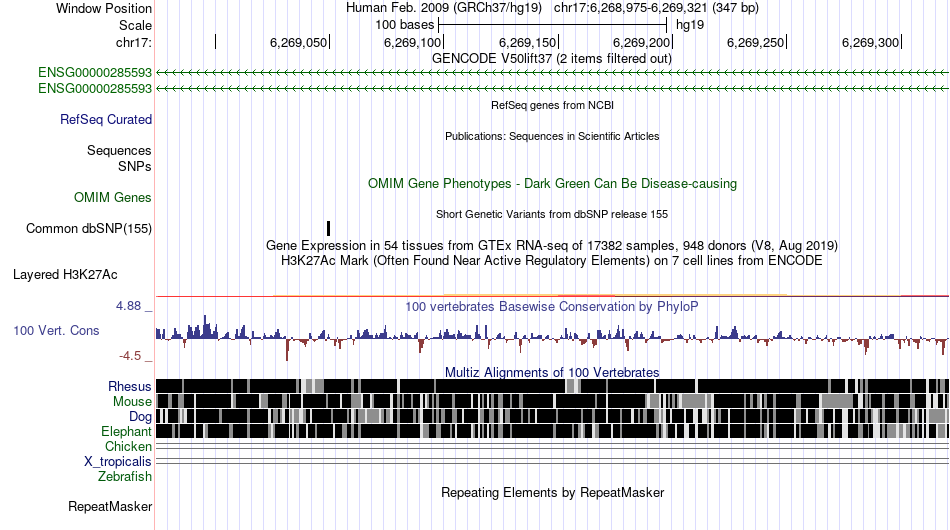Click the dbSNP variant marker bar
The width and height of the screenshot is (950, 530).
click(x=328, y=228)
